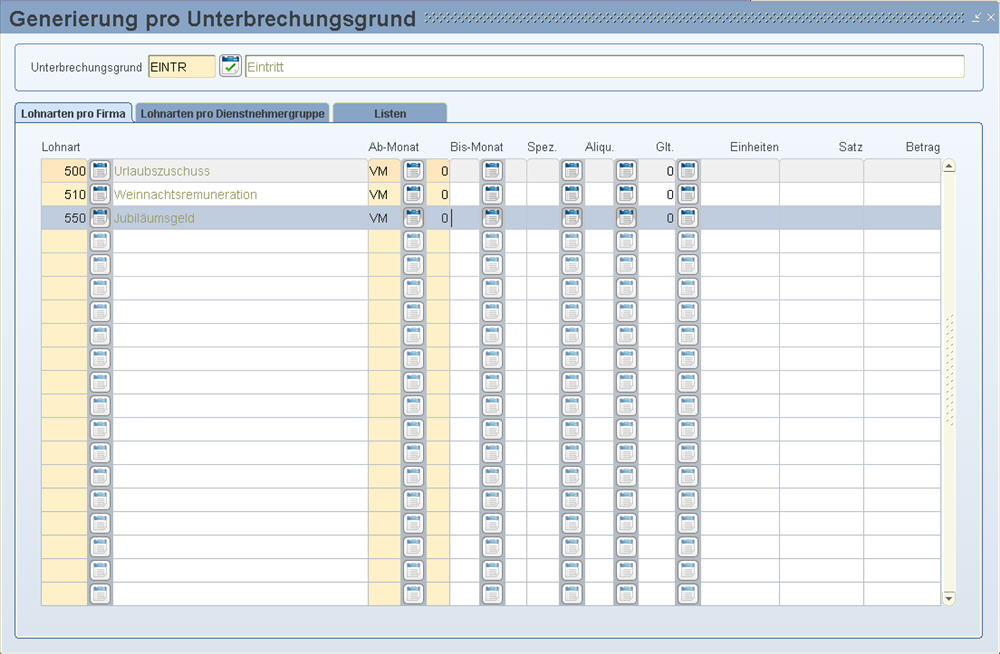Open lookup icon next to Unterbrechungsgrund field
Image resolution: width=1000 pixels, height=654 pixels.
coord(231,67)
